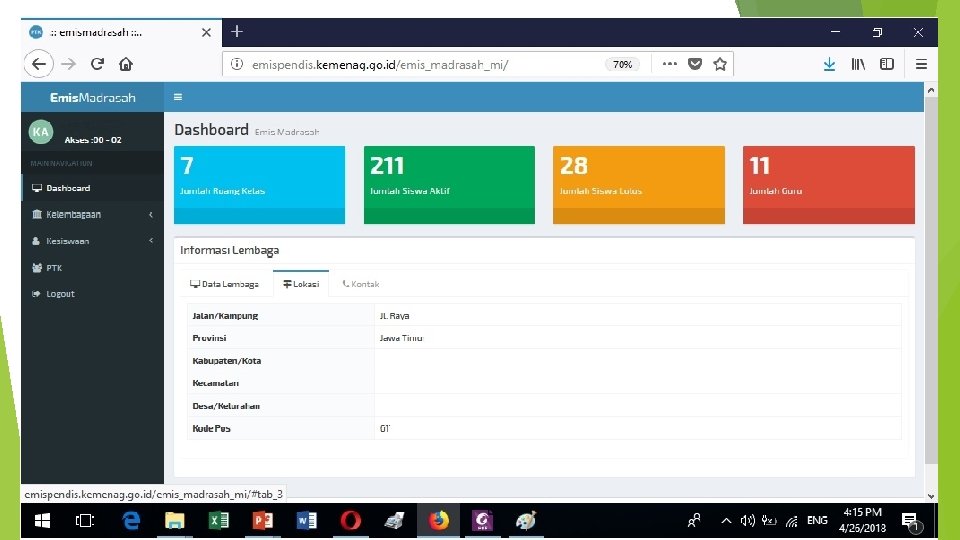Open the Firefox library icon
This screenshot has height=540, width=960.
click(x=858, y=64)
